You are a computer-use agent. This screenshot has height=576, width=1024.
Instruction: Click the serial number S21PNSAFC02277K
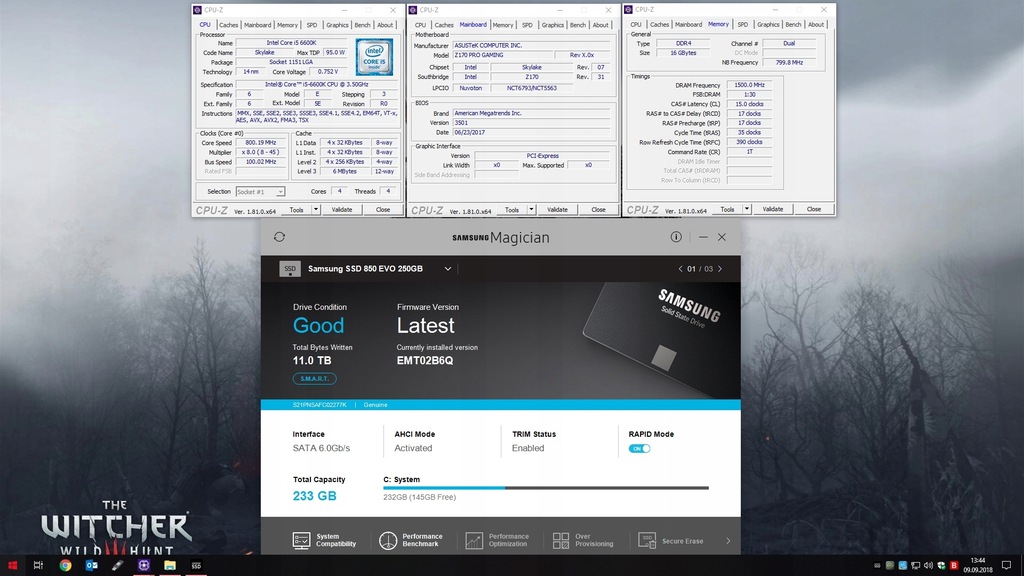point(319,405)
